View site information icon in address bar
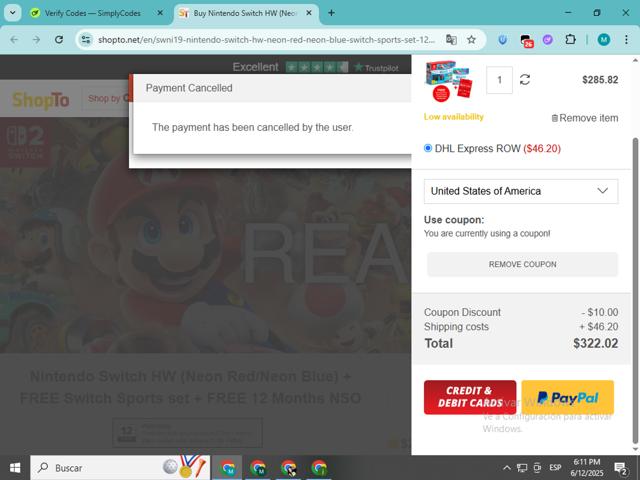The image size is (640, 480). tap(86, 40)
